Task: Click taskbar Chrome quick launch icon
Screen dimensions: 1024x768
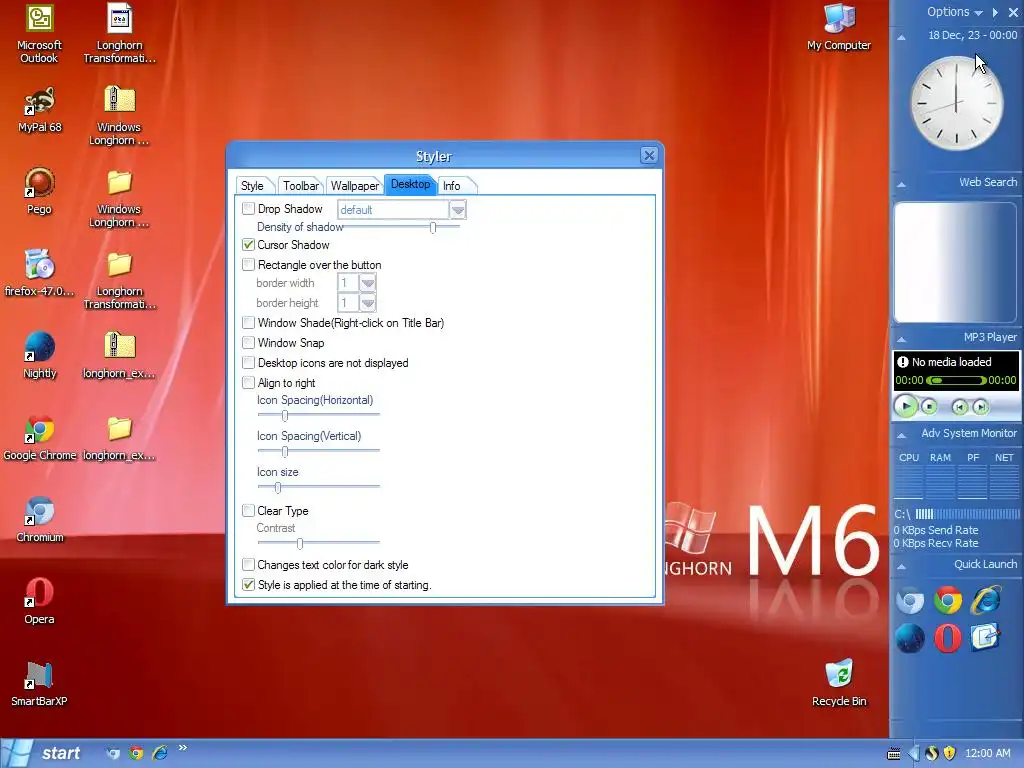Action: [136, 753]
